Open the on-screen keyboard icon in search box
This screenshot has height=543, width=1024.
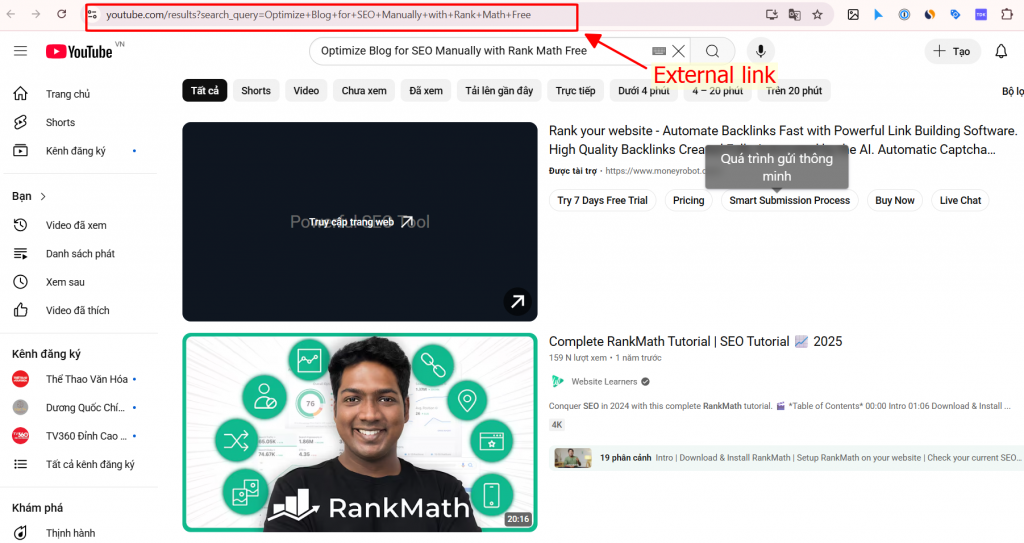pyautogui.click(x=659, y=51)
